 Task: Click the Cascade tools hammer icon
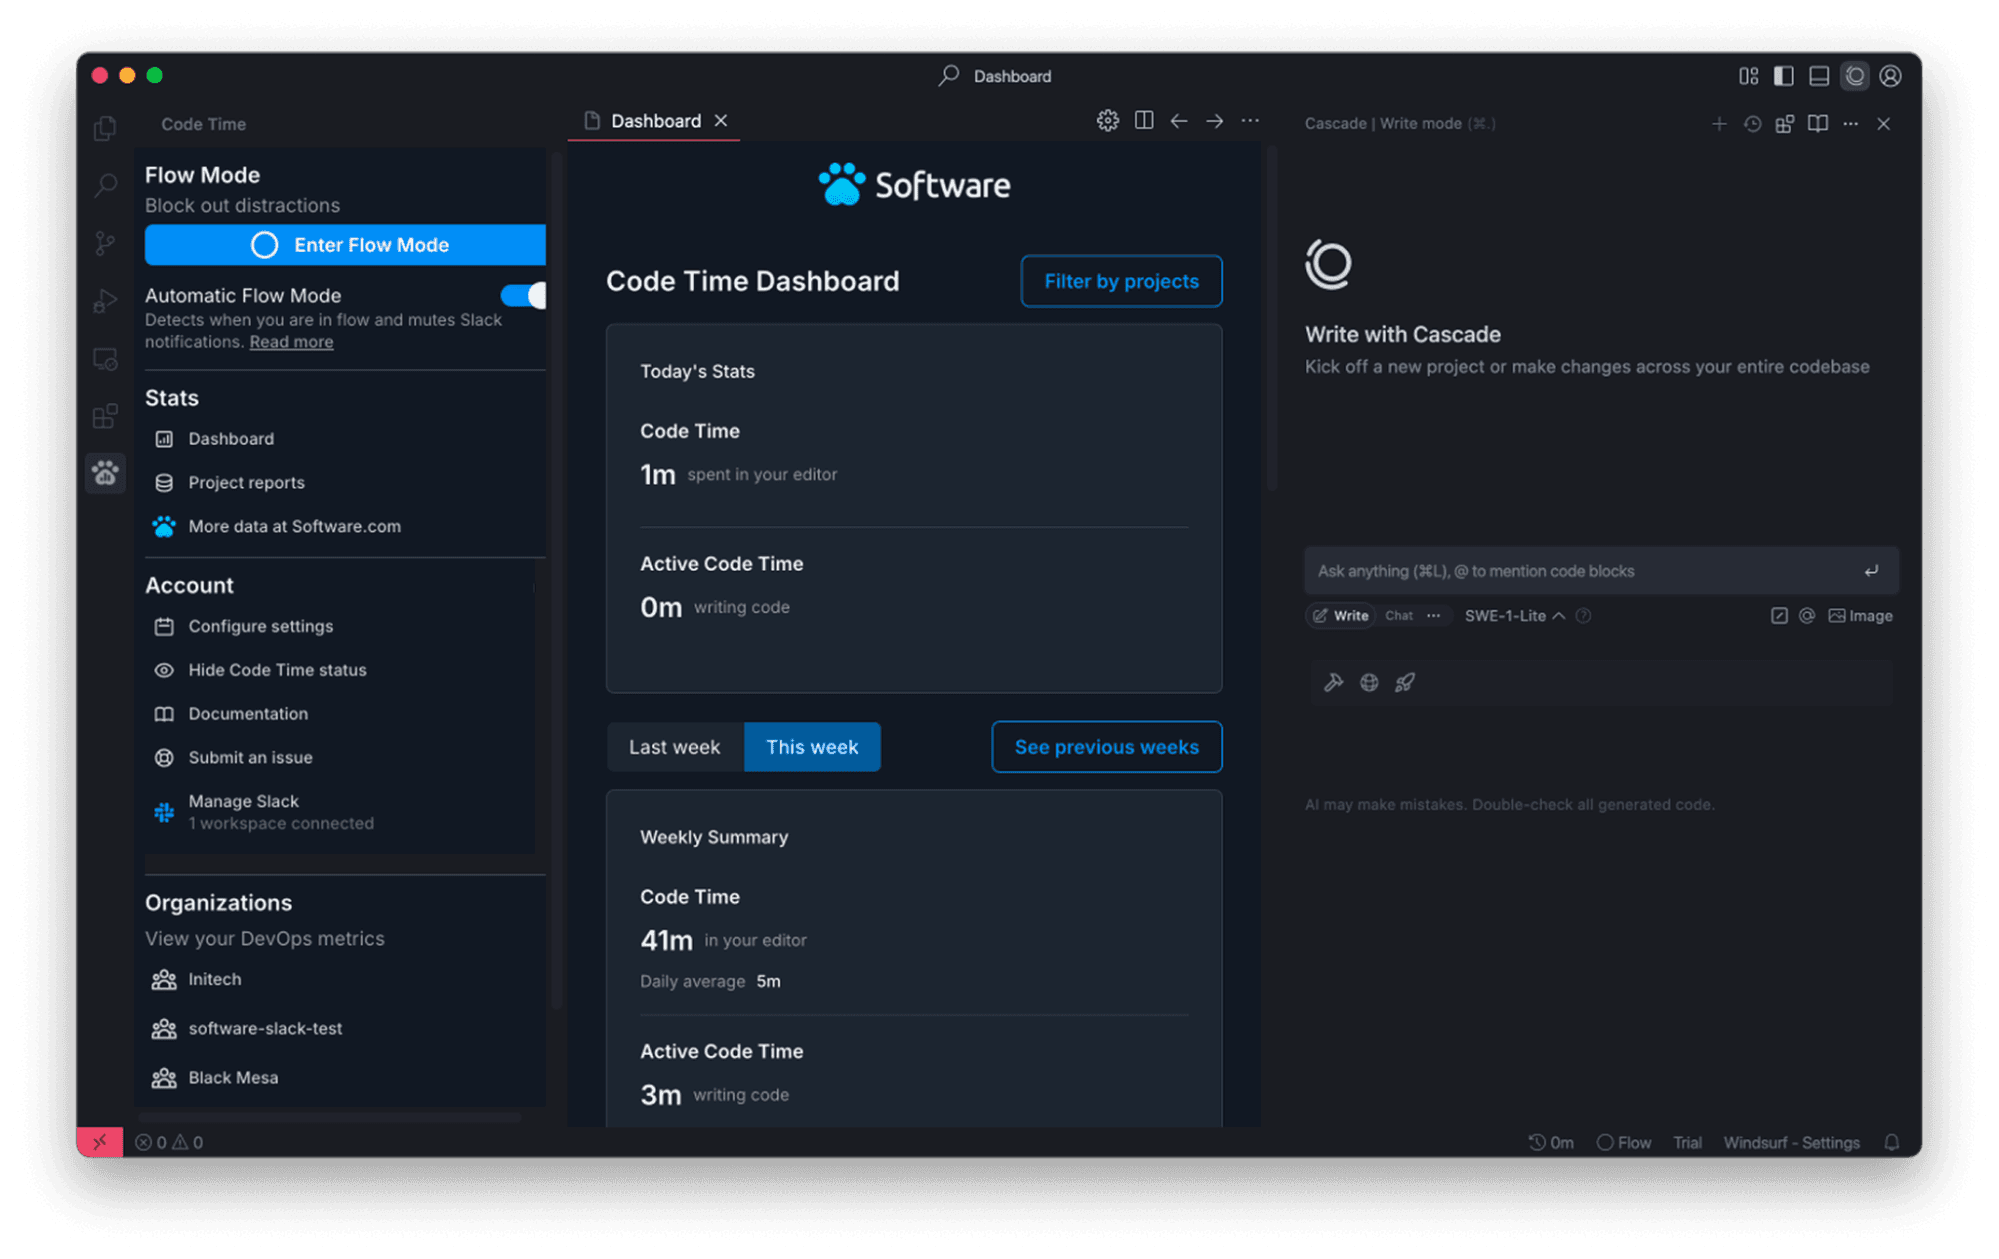(1333, 682)
